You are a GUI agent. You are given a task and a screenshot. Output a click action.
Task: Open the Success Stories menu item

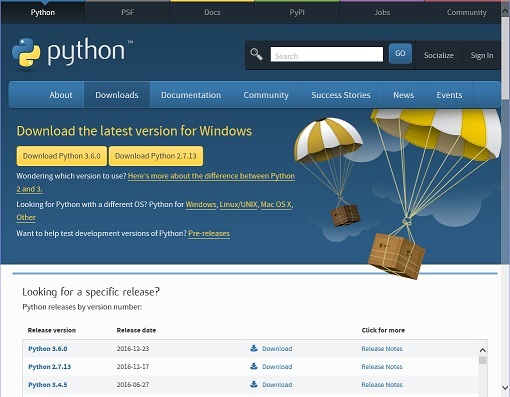[341, 95]
